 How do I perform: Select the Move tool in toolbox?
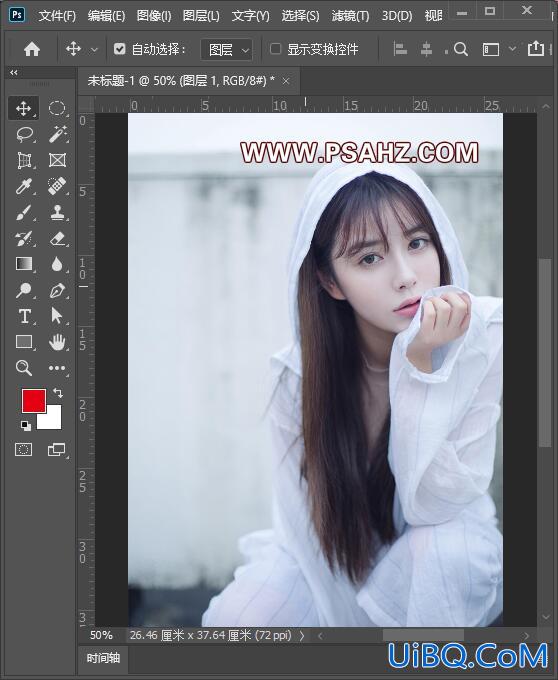(23, 108)
